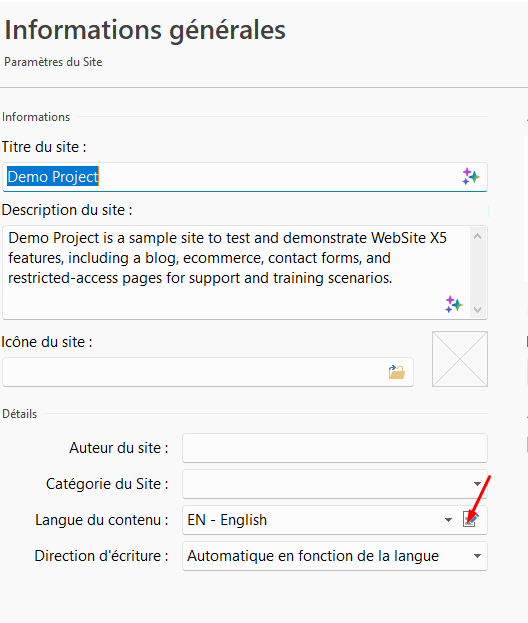
Task: Generate description with the AI sparkle icon
Action: [x=454, y=304]
